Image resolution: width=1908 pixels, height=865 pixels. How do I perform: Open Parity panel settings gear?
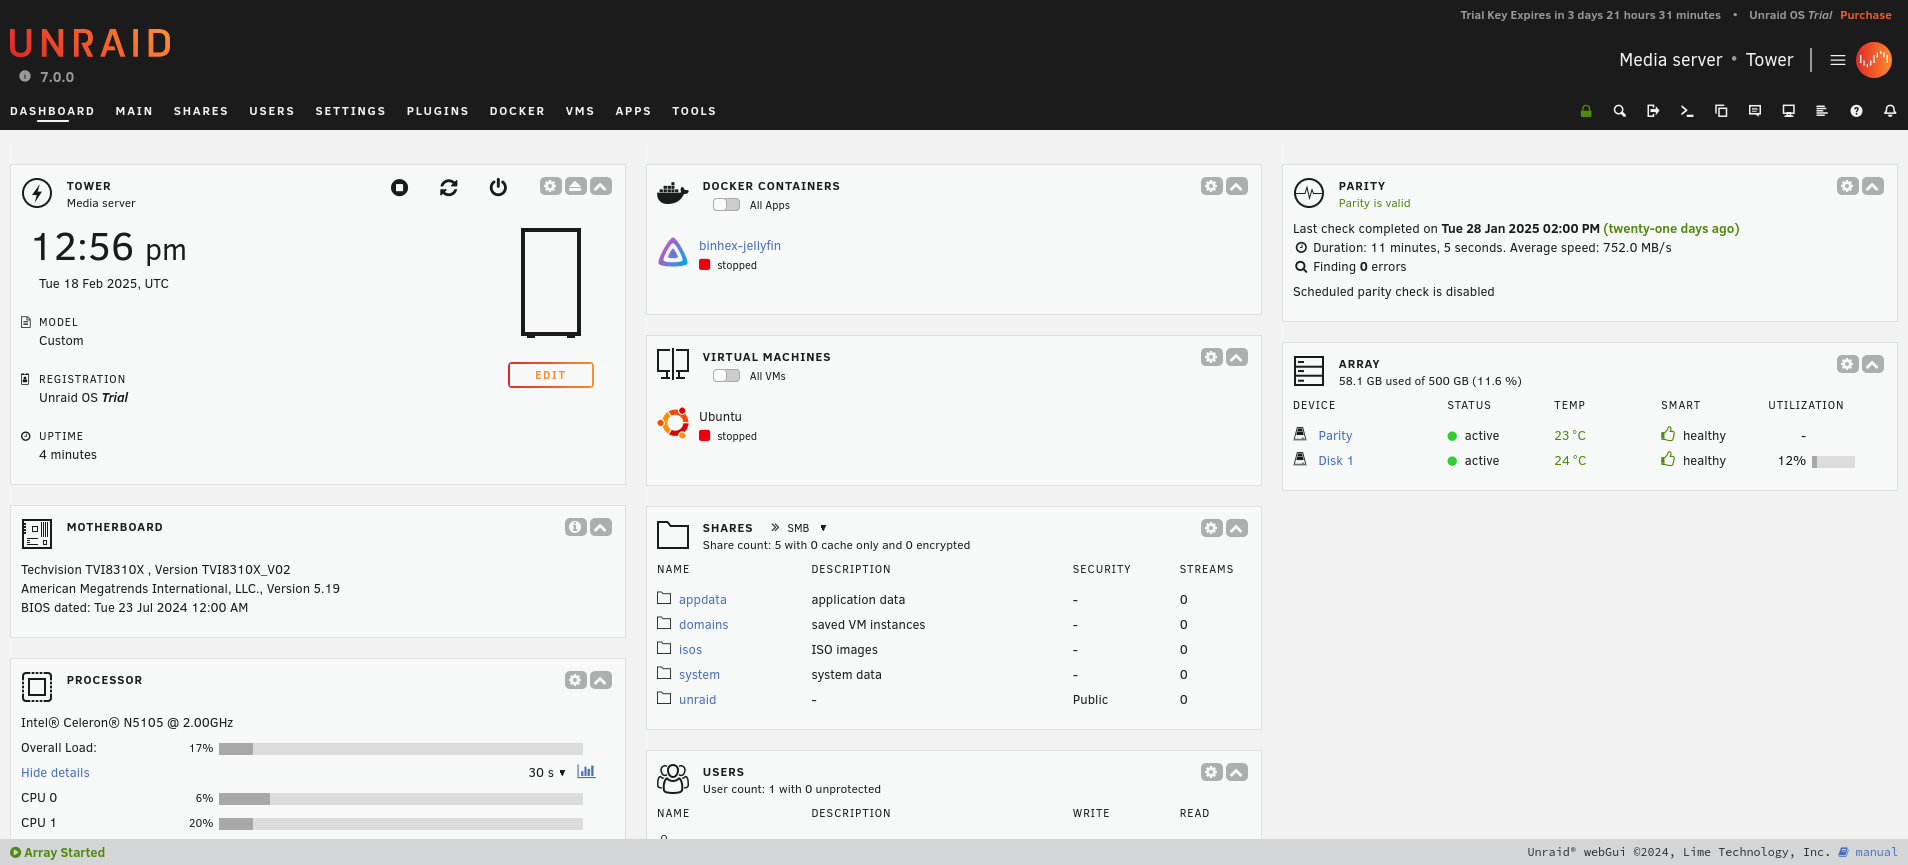tap(1847, 186)
